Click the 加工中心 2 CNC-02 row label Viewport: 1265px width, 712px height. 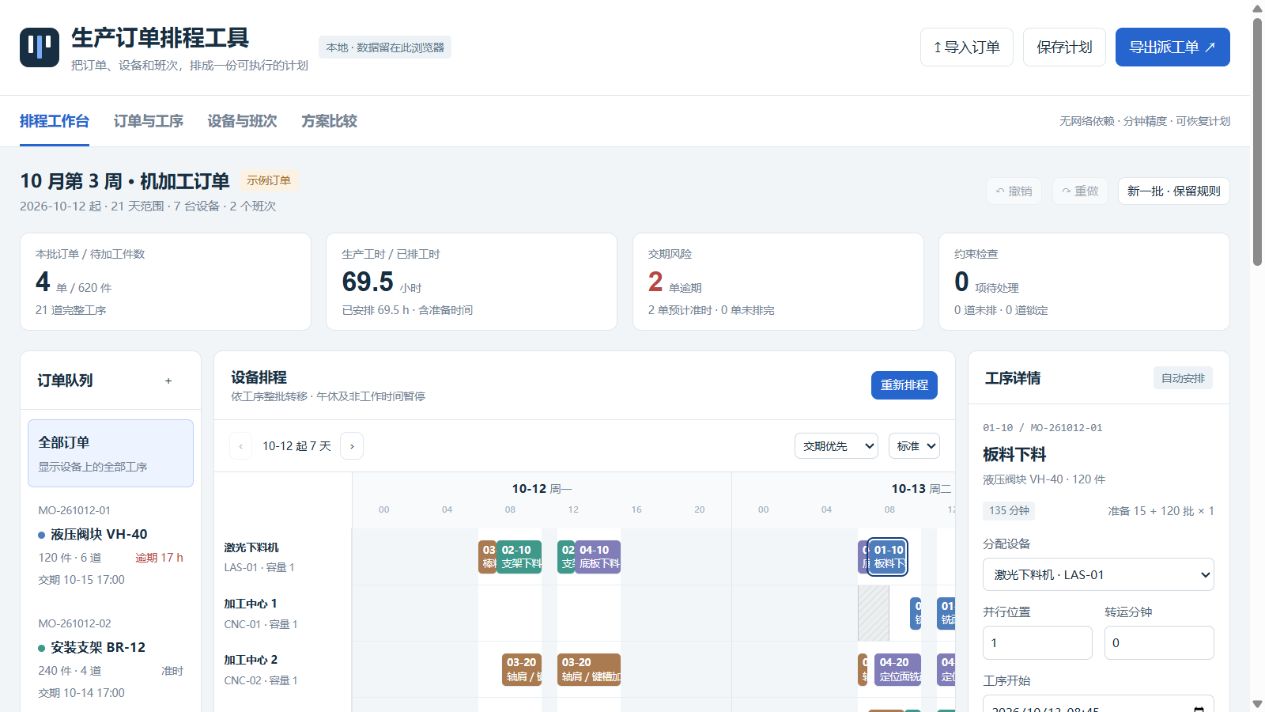pos(283,669)
